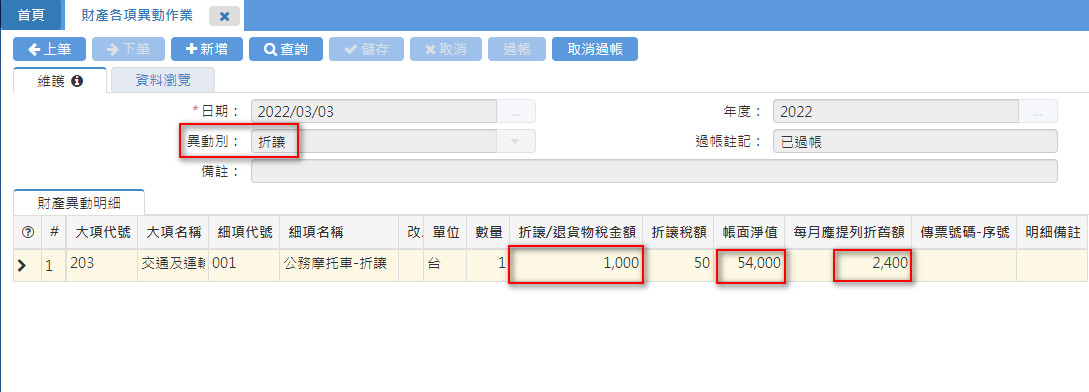Click the 改 column header
Viewport: 1089px width, 392px height.
point(411,232)
